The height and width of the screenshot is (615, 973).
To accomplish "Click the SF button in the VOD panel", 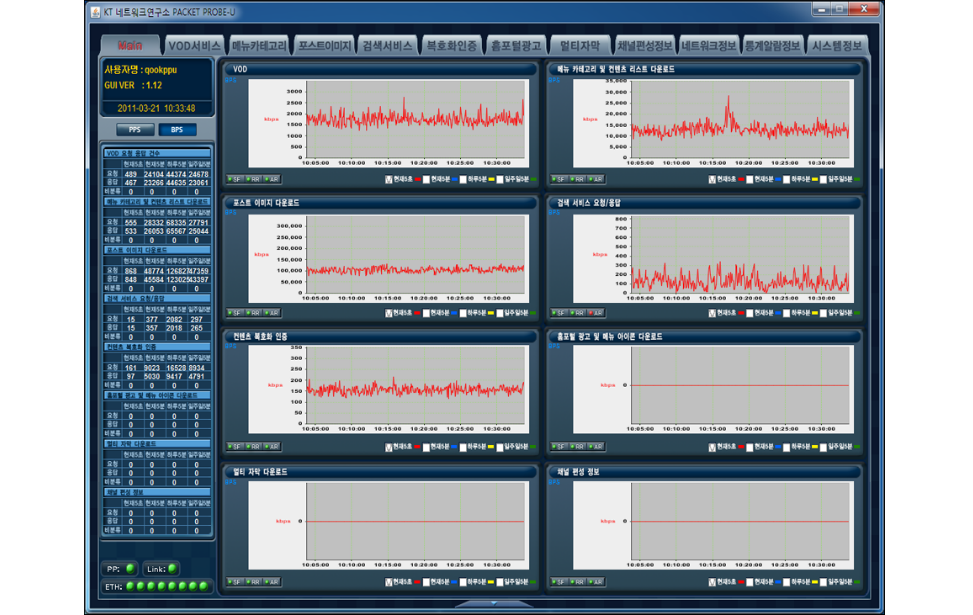I will (x=236, y=179).
